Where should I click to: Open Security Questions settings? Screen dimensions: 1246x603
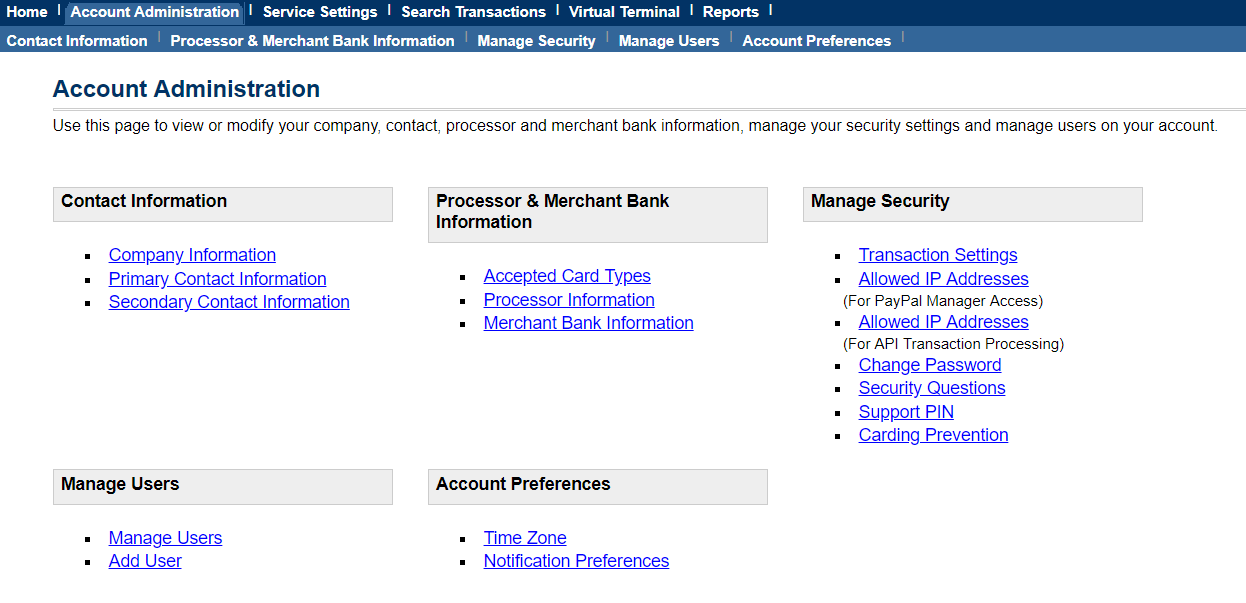(931, 388)
